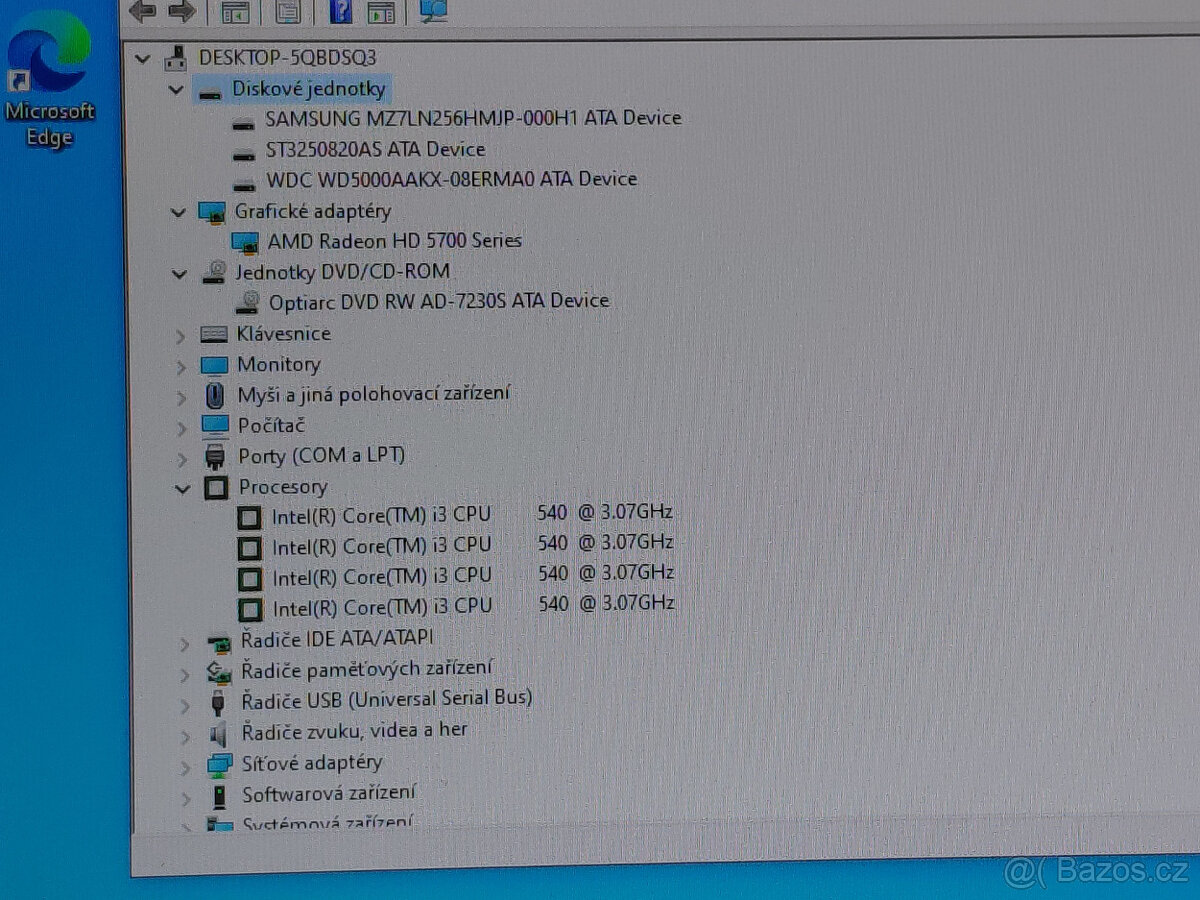This screenshot has height=900, width=1200.
Task: Expand the Klávesnice category
Action: tap(181, 336)
